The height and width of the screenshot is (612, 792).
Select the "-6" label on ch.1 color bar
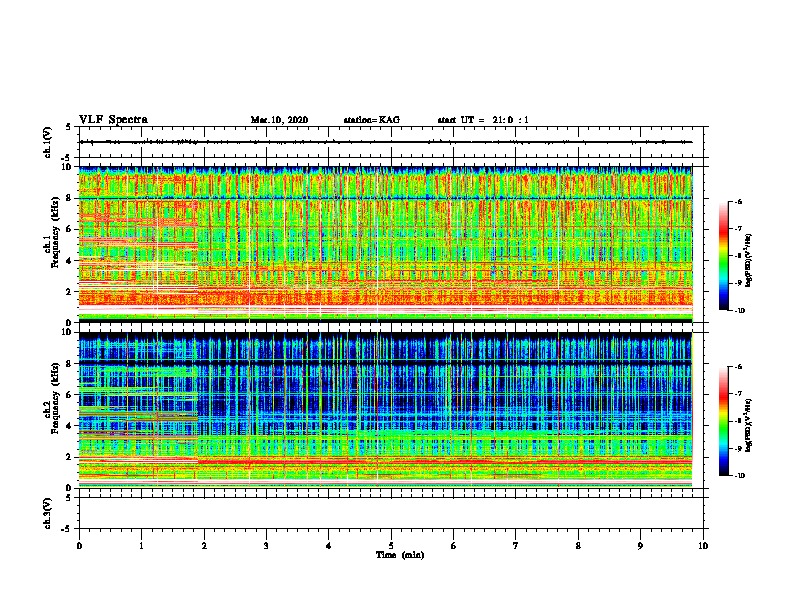click(737, 201)
